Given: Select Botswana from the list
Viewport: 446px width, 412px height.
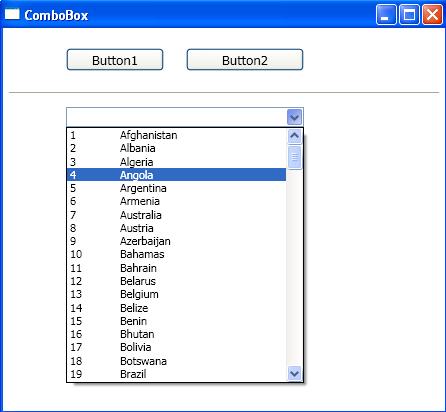Looking at the screenshot, I should tap(176, 361).
